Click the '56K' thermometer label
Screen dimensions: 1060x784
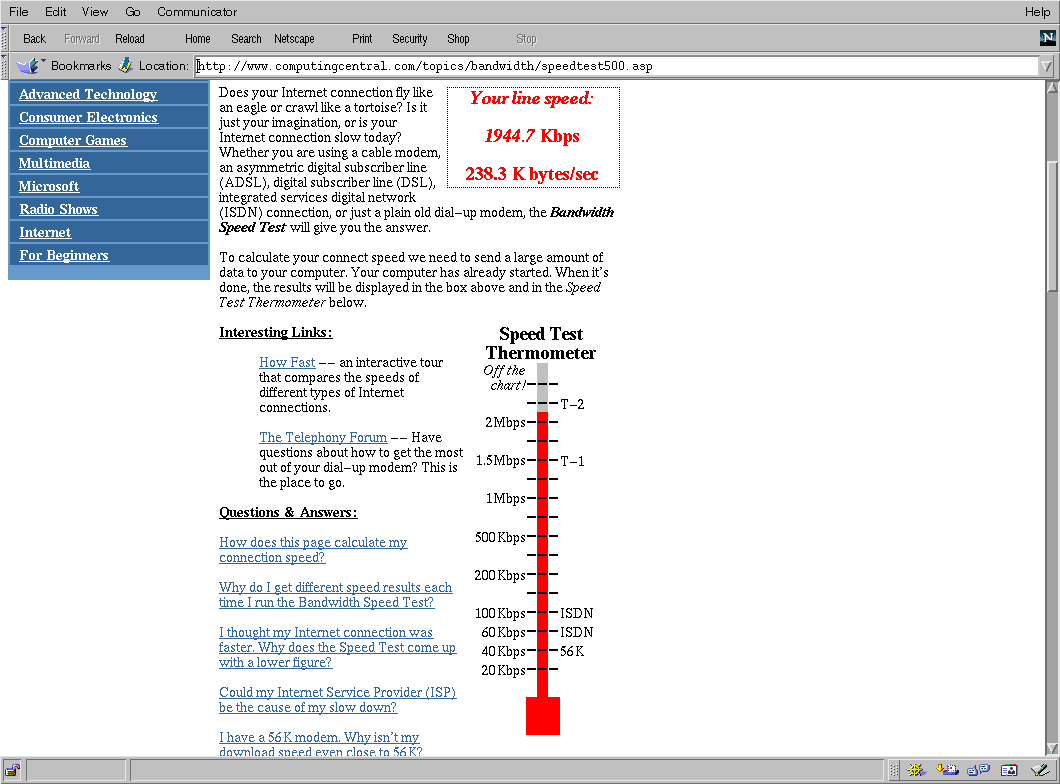(x=572, y=652)
